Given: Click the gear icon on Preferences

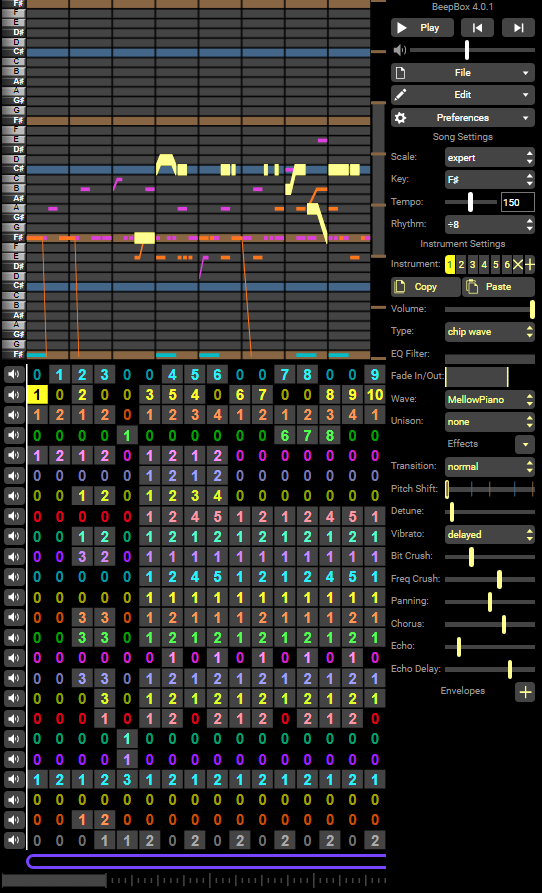Looking at the screenshot, I should click(x=400, y=118).
